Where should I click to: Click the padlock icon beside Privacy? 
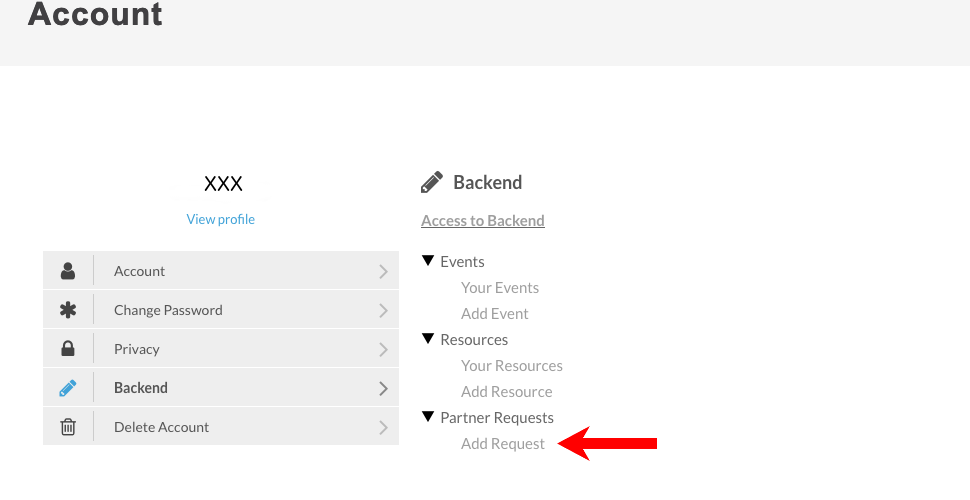click(x=68, y=349)
